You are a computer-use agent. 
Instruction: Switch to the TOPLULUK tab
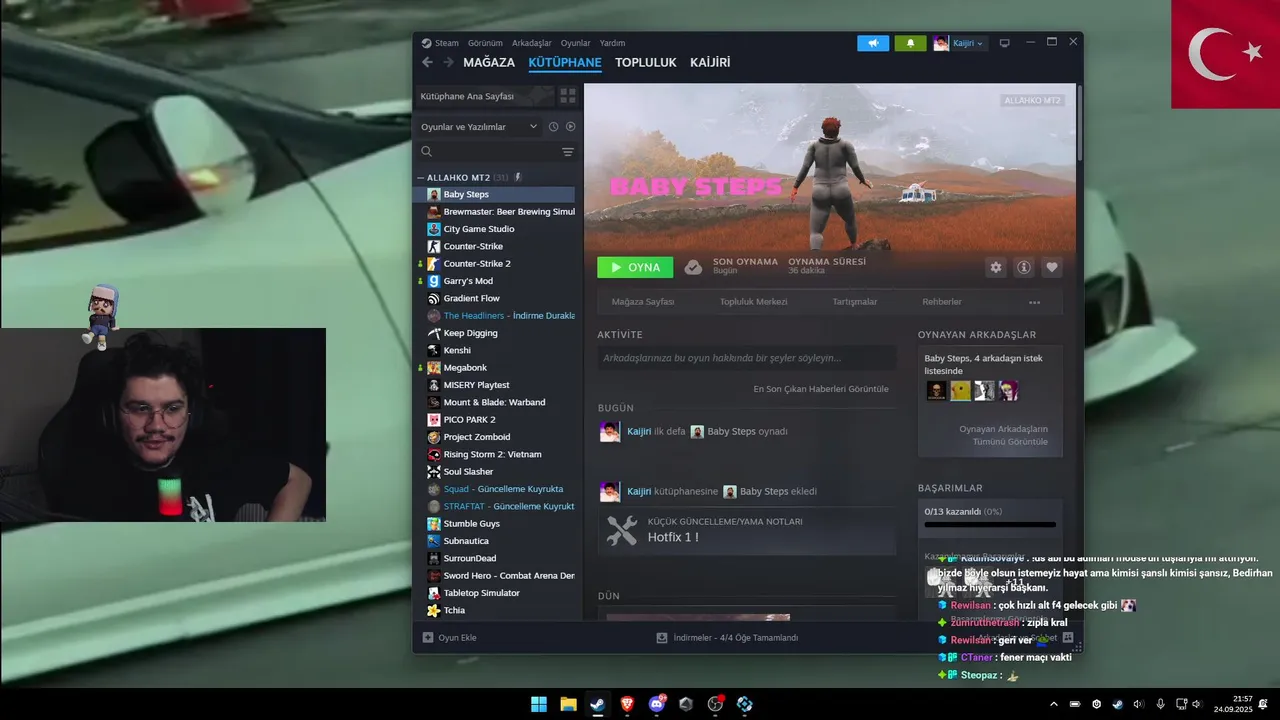(646, 62)
